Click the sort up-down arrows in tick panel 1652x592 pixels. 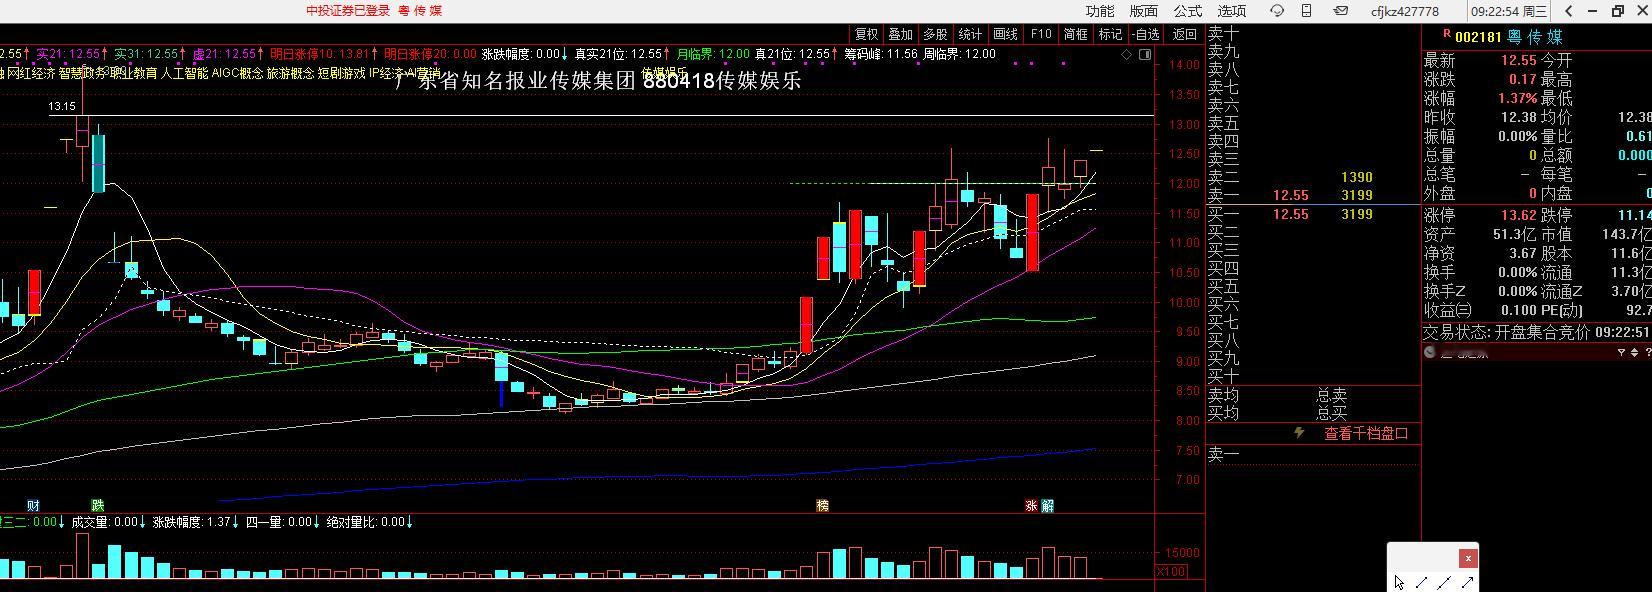pos(1635,352)
